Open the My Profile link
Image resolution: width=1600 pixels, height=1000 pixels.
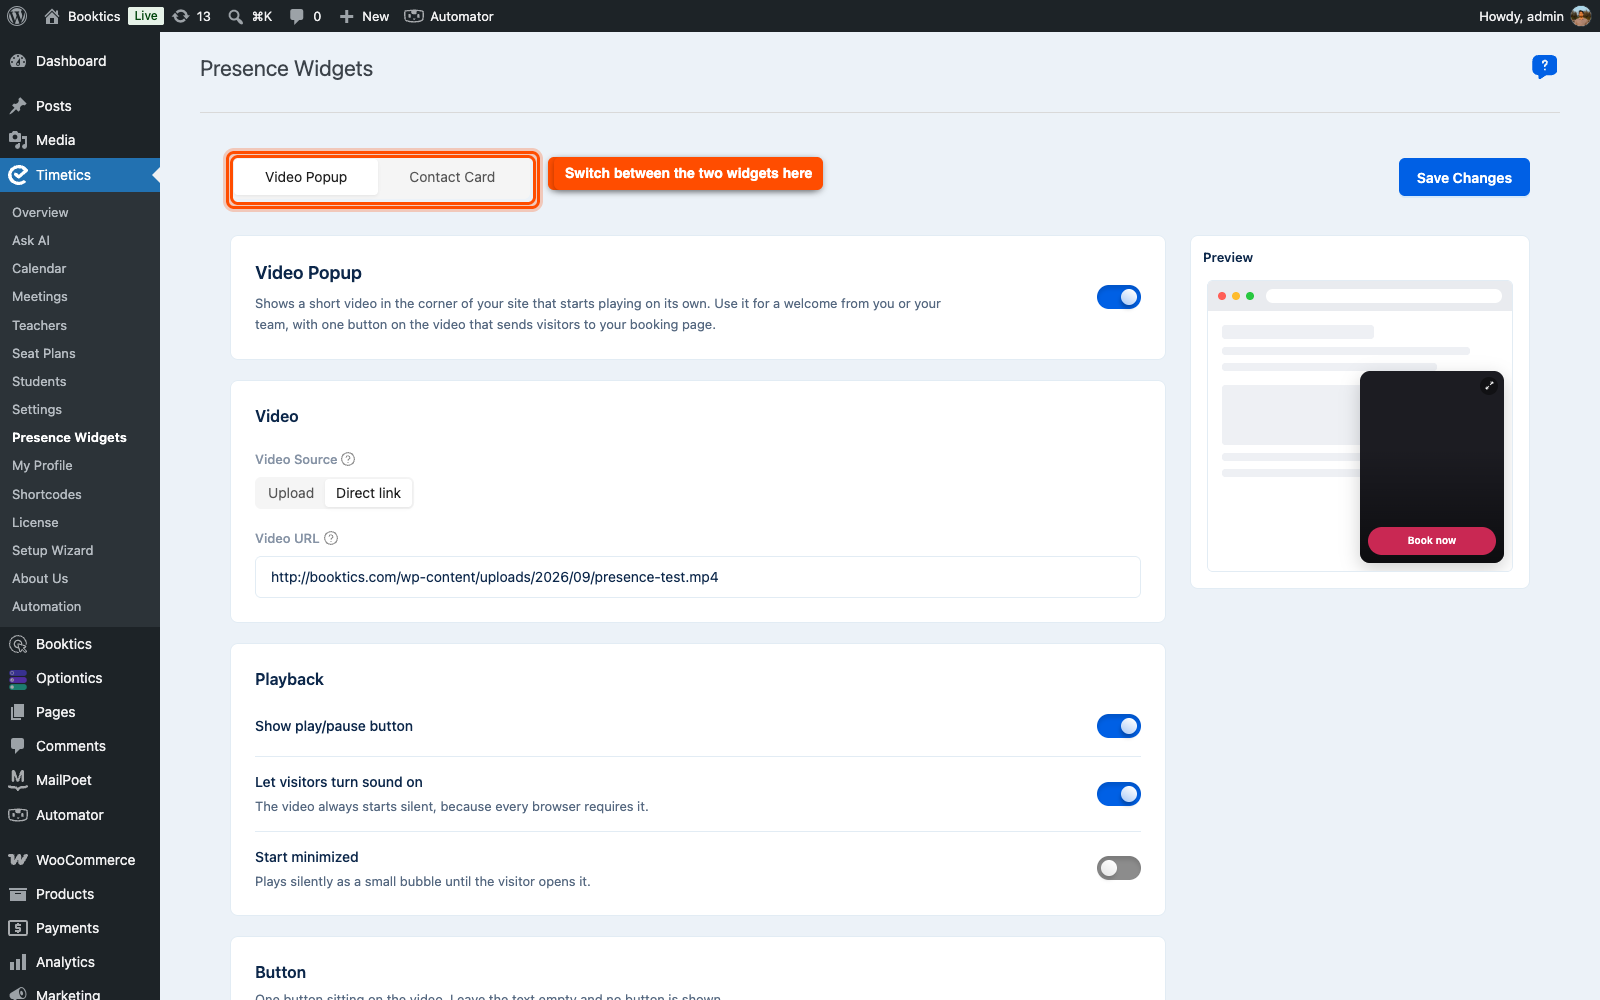tap(42, 465)
